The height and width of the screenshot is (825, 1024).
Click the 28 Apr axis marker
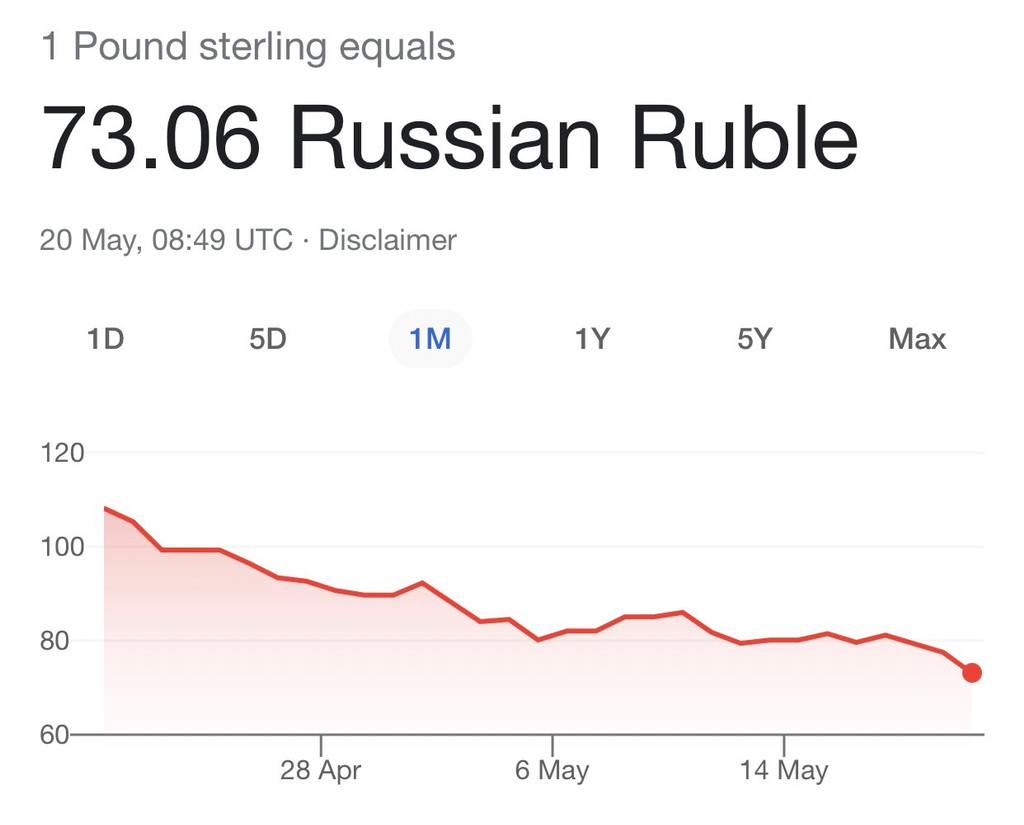321,770
